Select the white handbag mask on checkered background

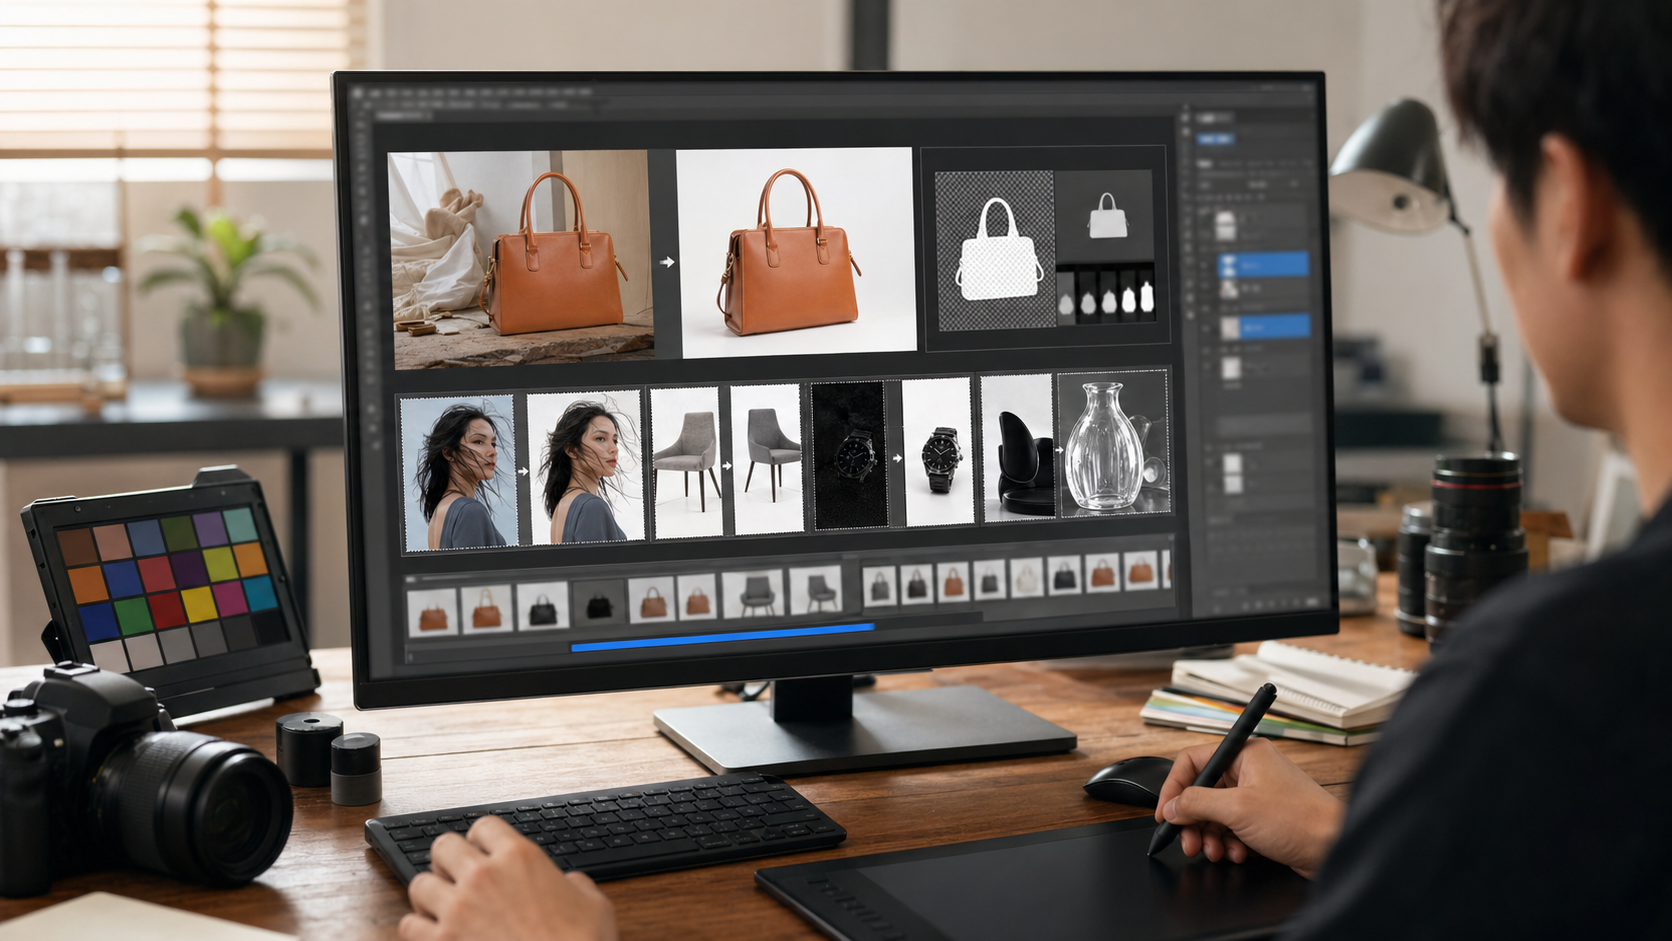click(996, 250)
